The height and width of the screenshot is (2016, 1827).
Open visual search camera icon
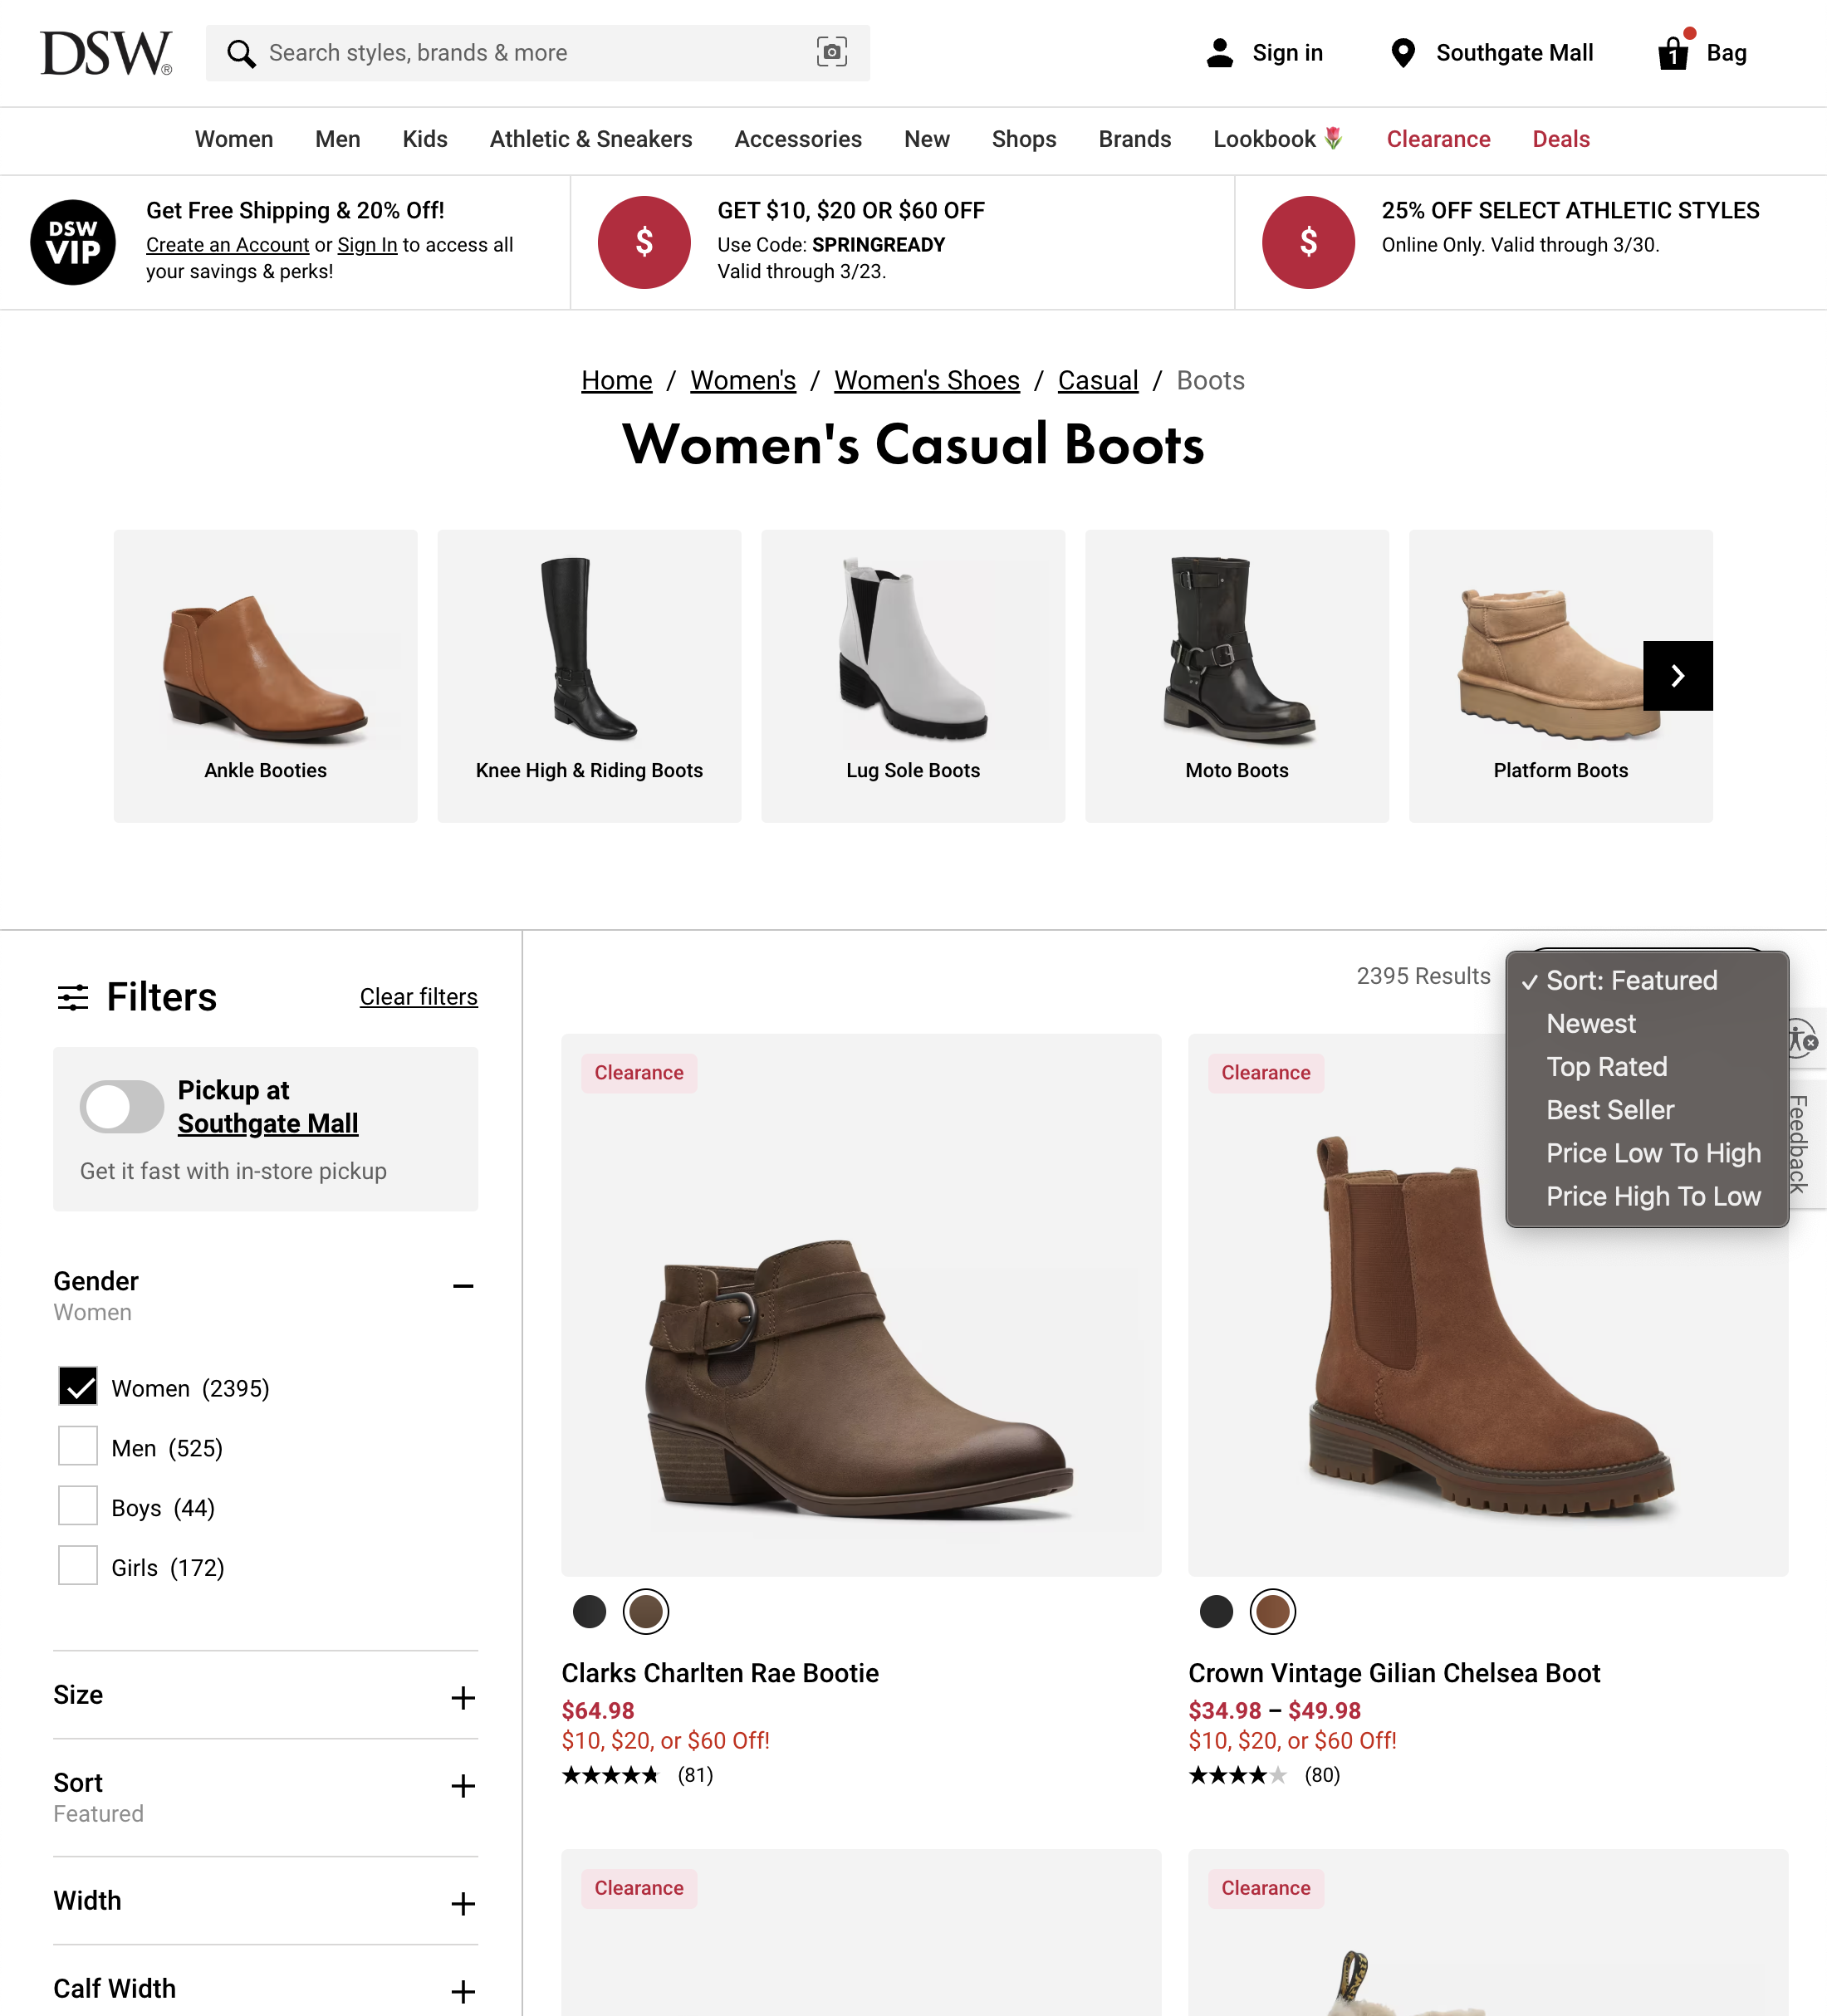[831, 52]
